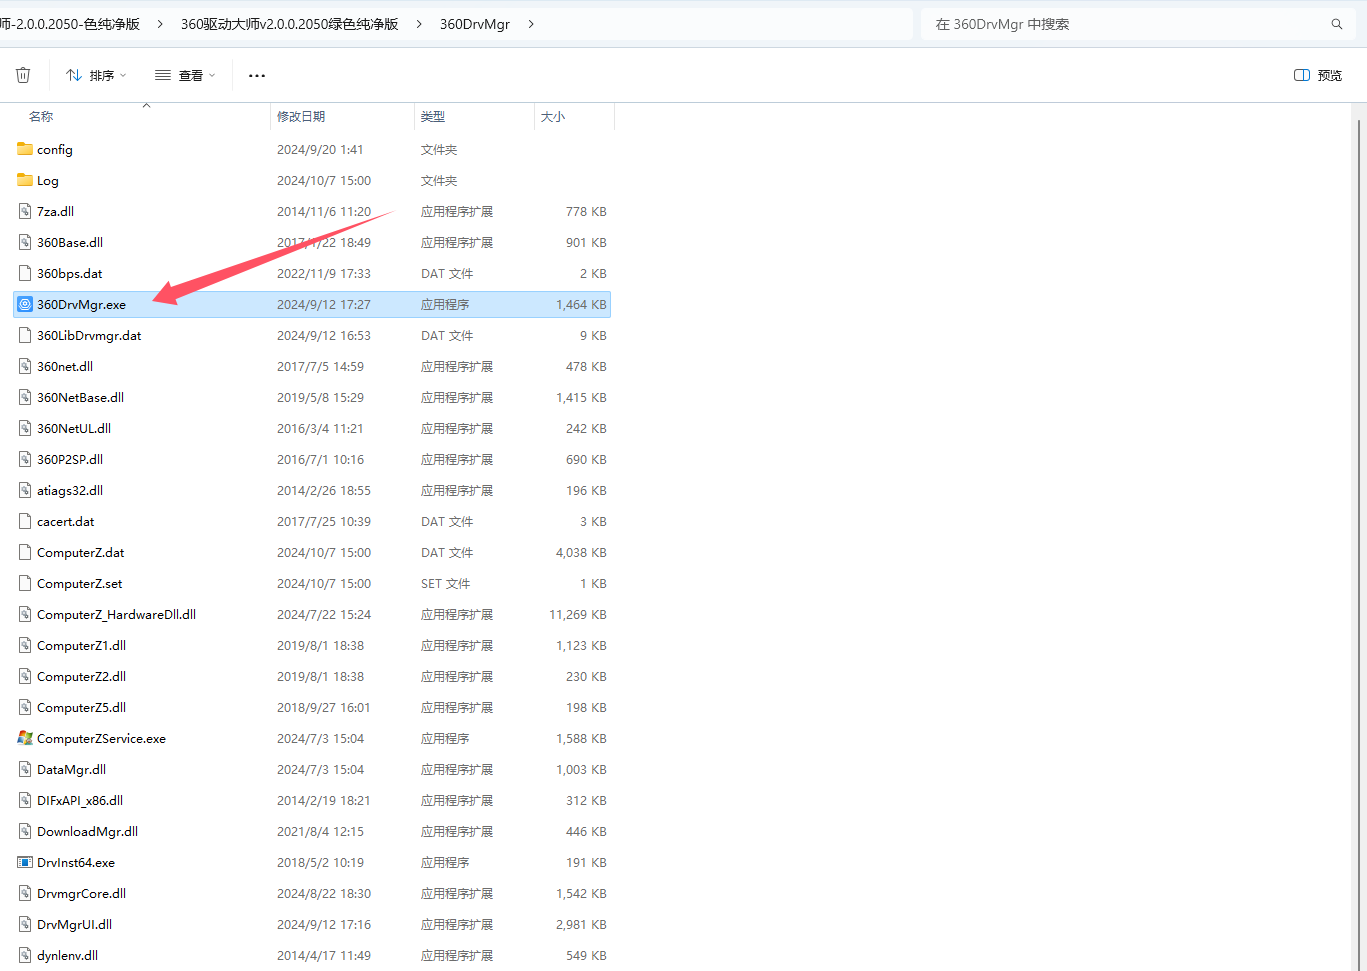Sort by the 类型 column header
This screenshot has width=1367, height=971.
[x=433, y=117]
